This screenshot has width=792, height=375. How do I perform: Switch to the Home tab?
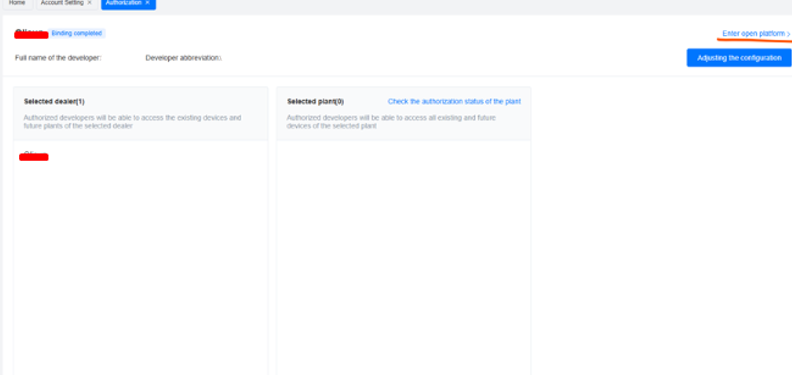point(17,3)
